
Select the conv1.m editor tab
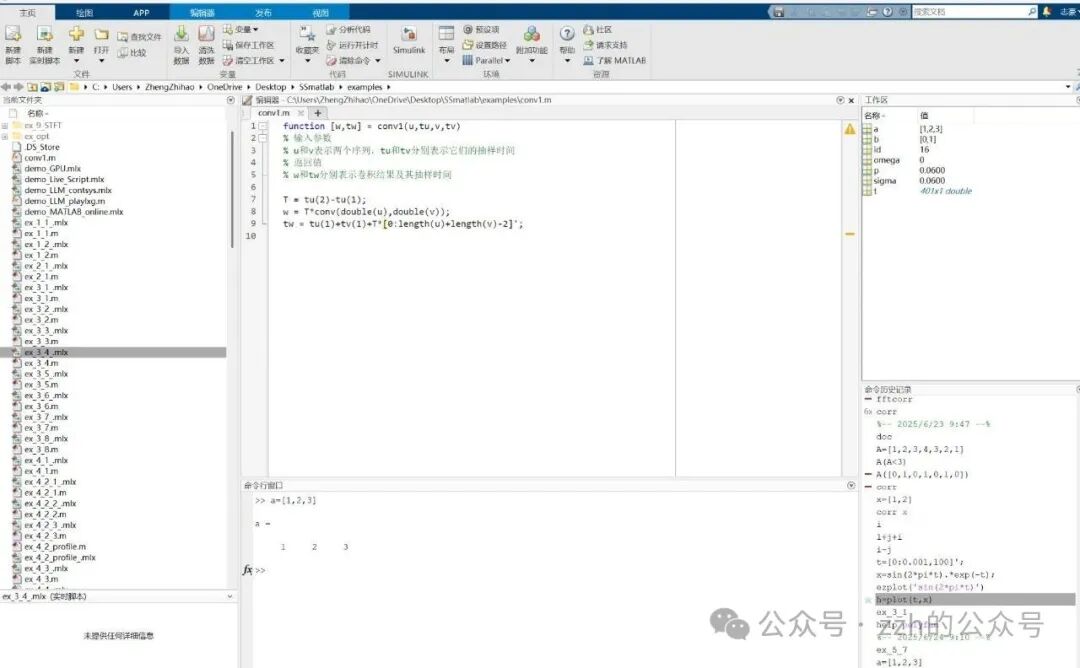tap(273, 112)
